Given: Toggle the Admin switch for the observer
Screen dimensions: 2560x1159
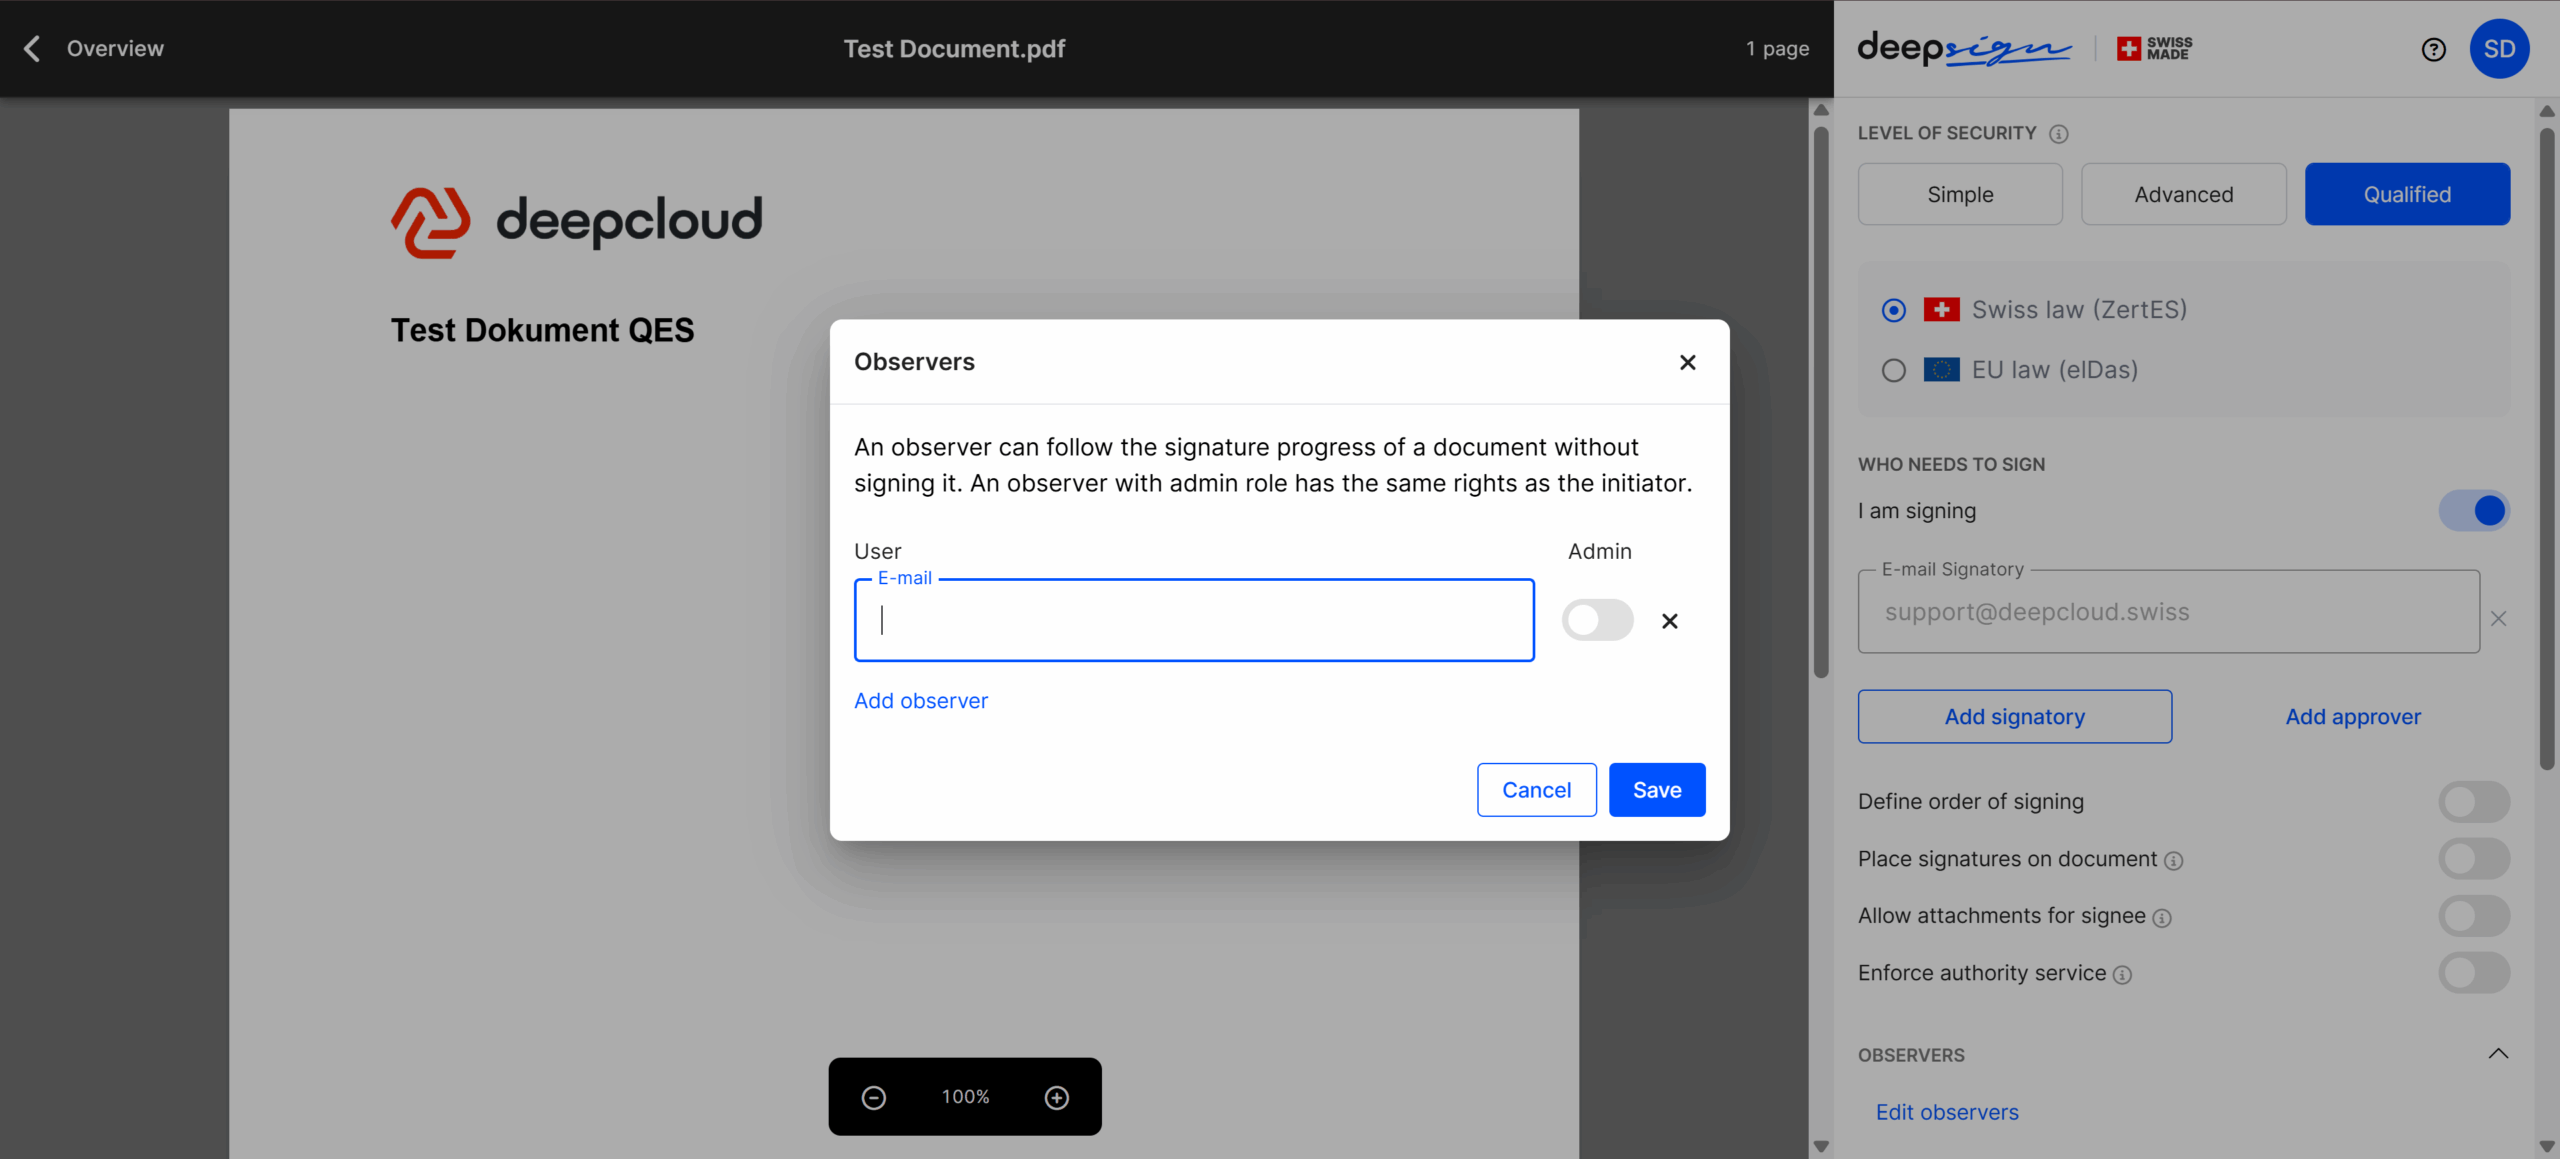Looking at the screenshot, I should click(1597, 620).
